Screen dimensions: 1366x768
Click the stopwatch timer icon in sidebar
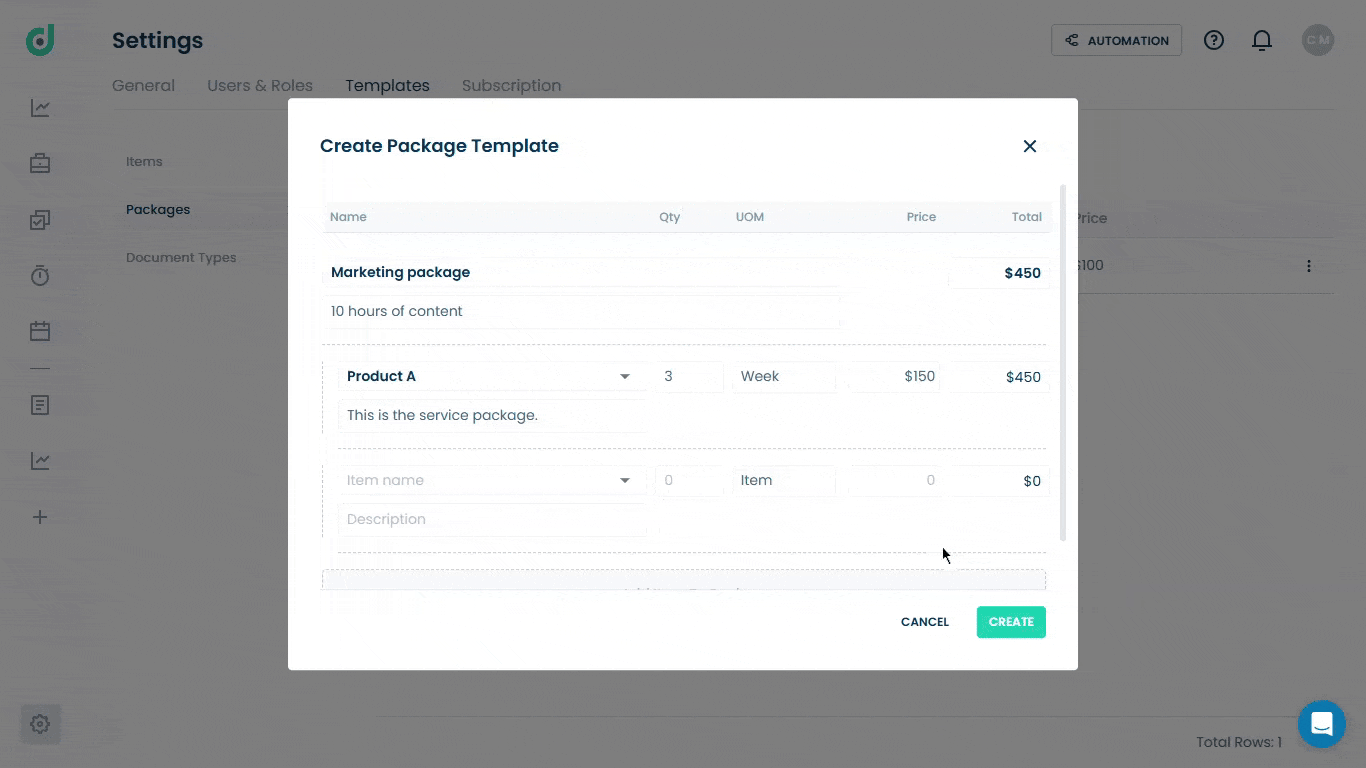click(40, 275)
